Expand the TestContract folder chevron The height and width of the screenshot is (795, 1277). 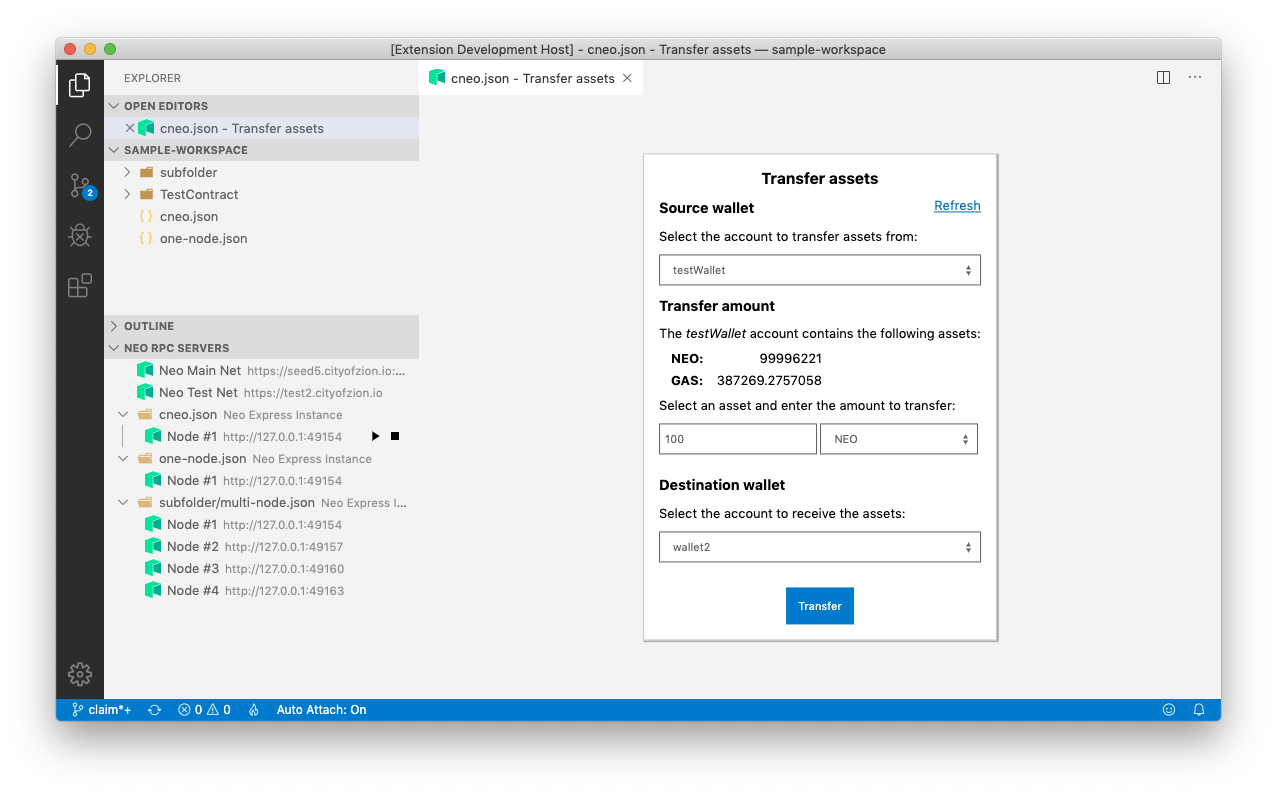(x=128, y=195)
